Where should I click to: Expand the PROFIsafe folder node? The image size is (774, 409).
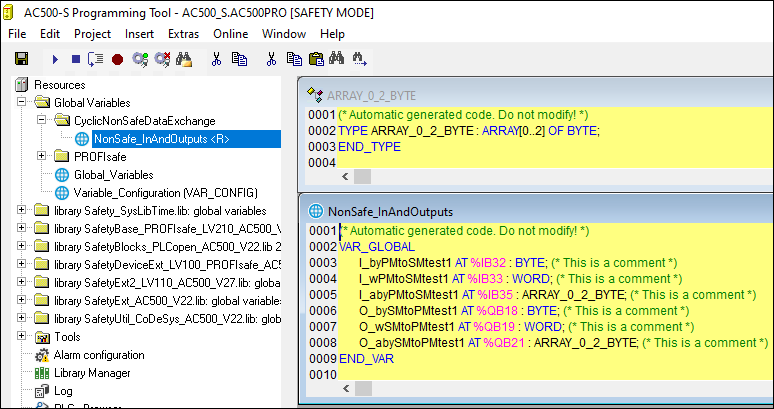pyautogui.click(x=41, y=156)
